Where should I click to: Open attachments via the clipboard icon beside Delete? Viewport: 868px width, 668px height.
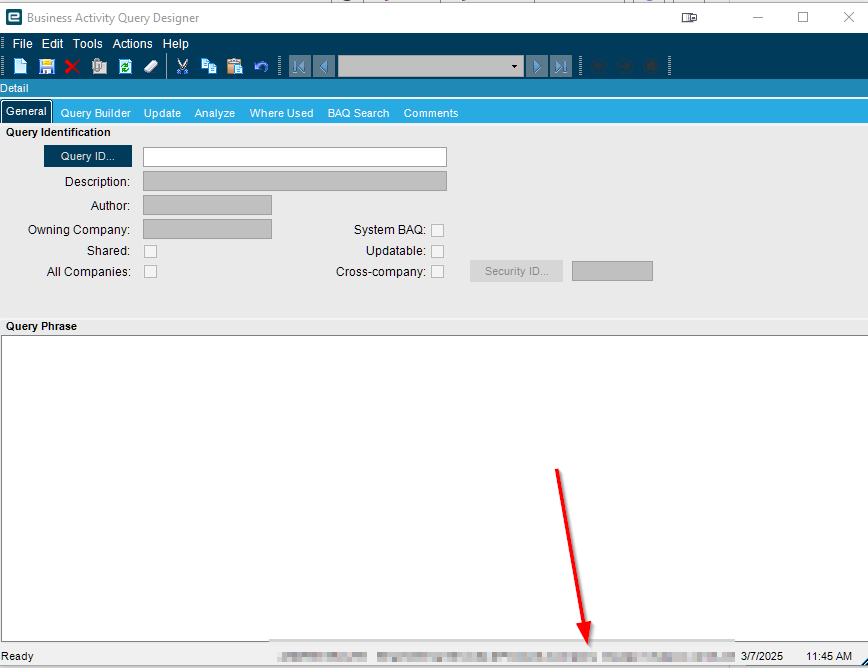(x=99, y=66)
